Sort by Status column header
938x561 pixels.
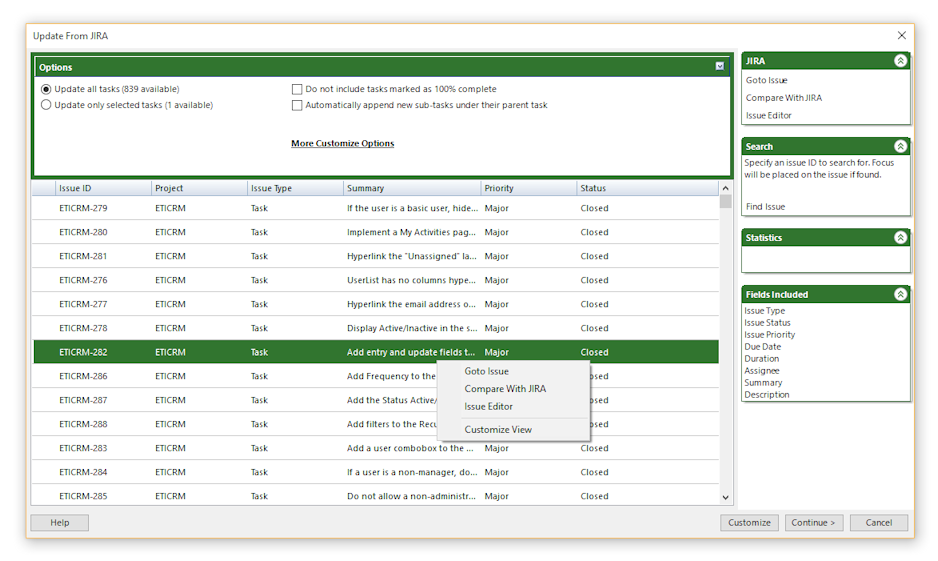click(648, 188)
